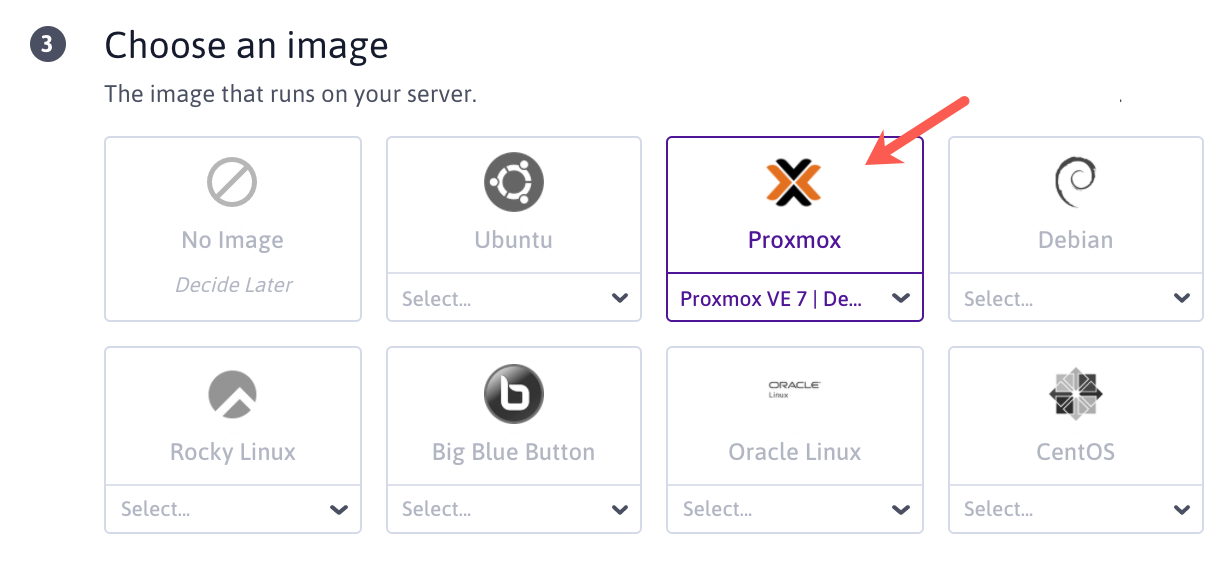This screenshot has width=1226, height=562.
Task: Select the Oracle Linux logo
Action: point(794,388)
